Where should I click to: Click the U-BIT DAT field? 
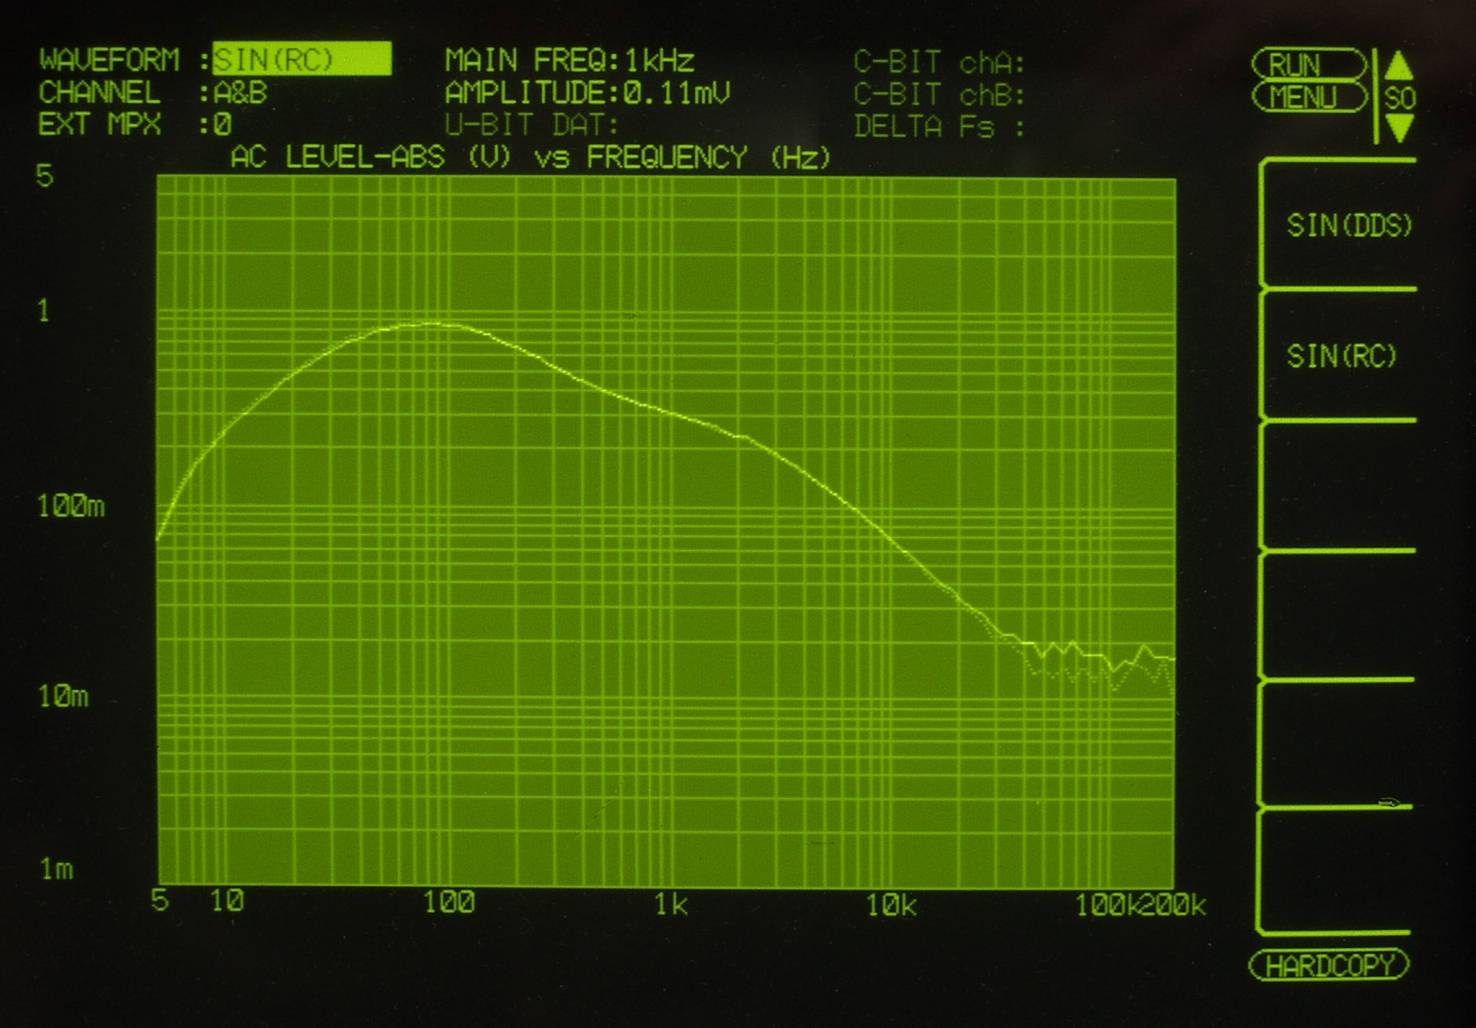pos(531,126)
